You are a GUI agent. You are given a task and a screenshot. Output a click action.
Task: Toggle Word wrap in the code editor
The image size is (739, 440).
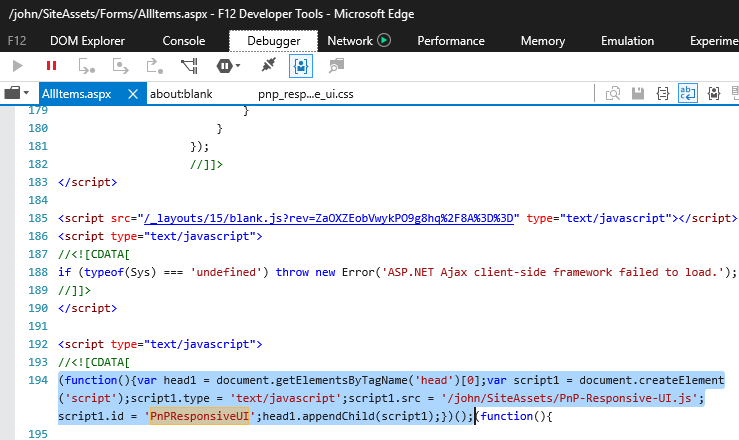pos(688,93)
